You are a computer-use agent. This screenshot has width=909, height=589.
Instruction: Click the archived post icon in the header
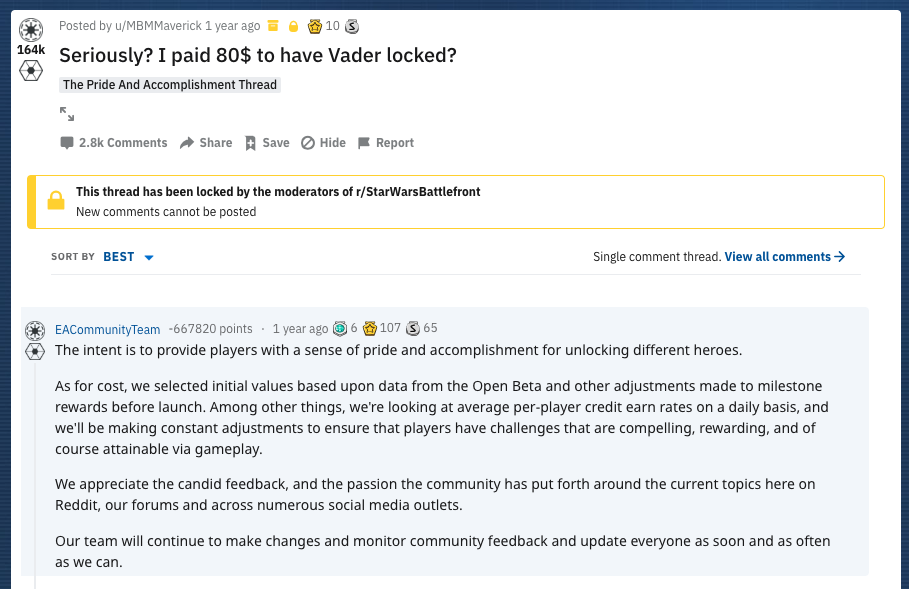274,26
